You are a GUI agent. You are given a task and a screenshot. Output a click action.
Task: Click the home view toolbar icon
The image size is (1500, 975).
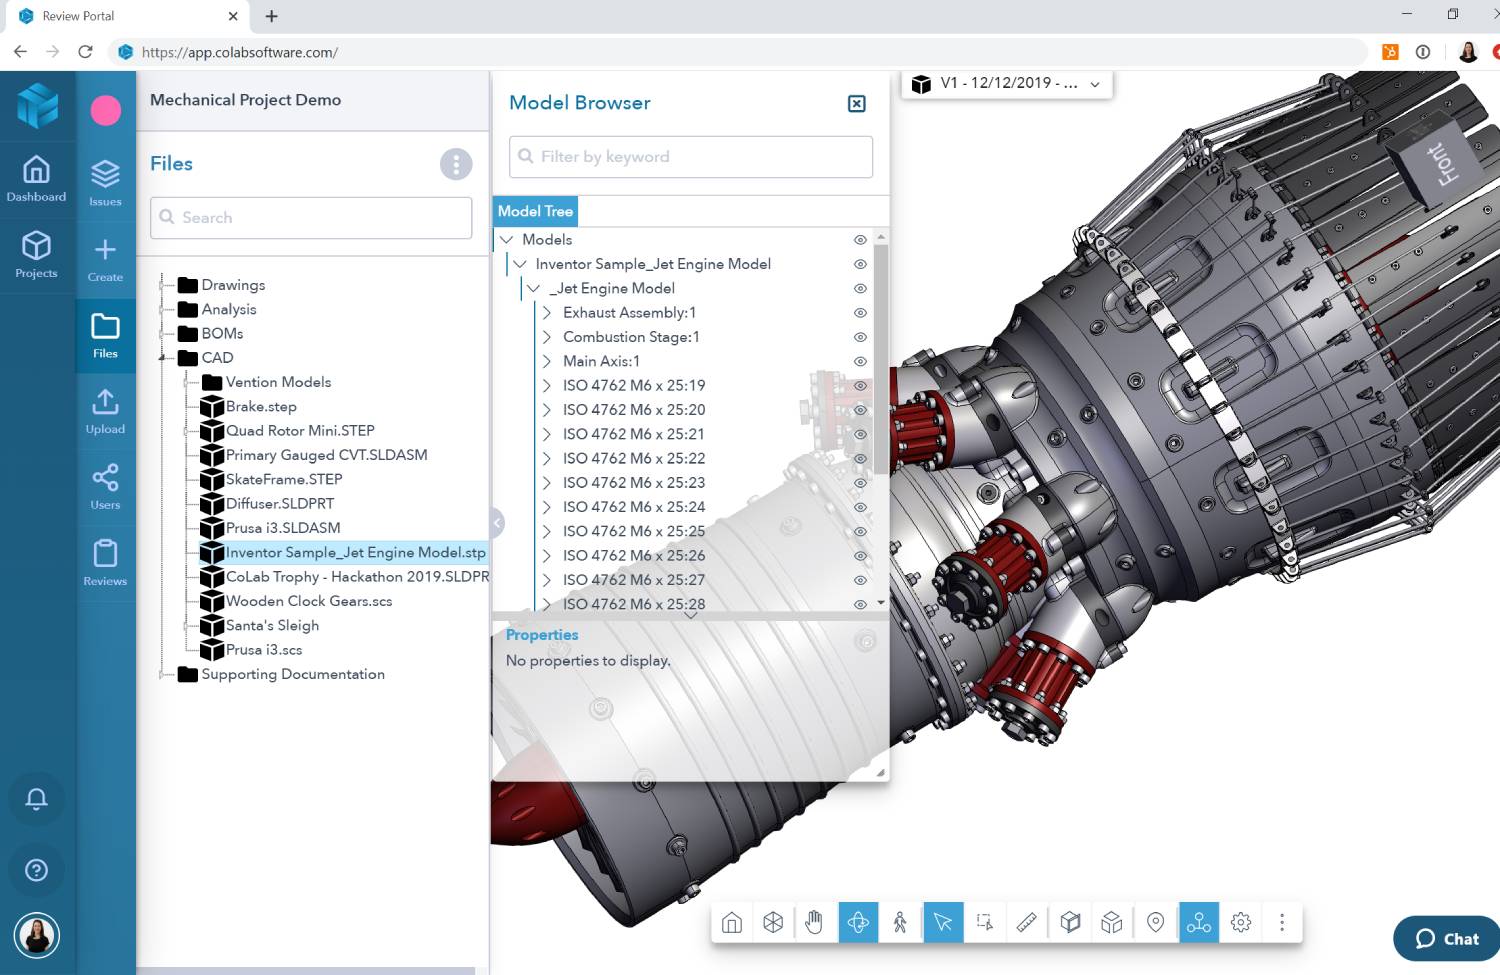click(x=732, y=922)
